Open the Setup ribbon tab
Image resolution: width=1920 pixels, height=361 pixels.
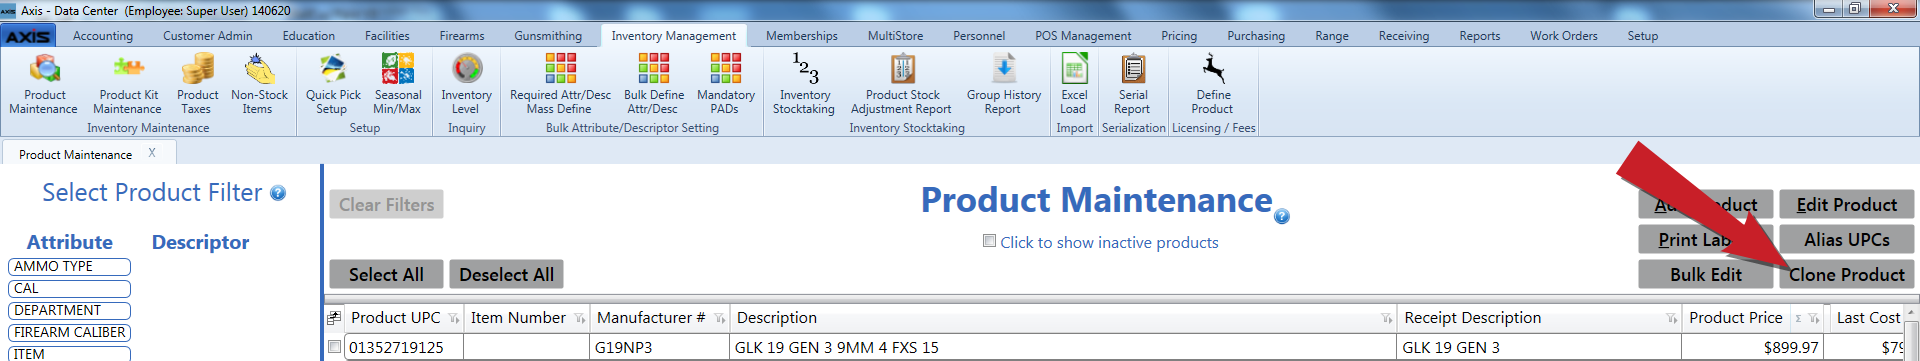click(x=1643, y=36)
